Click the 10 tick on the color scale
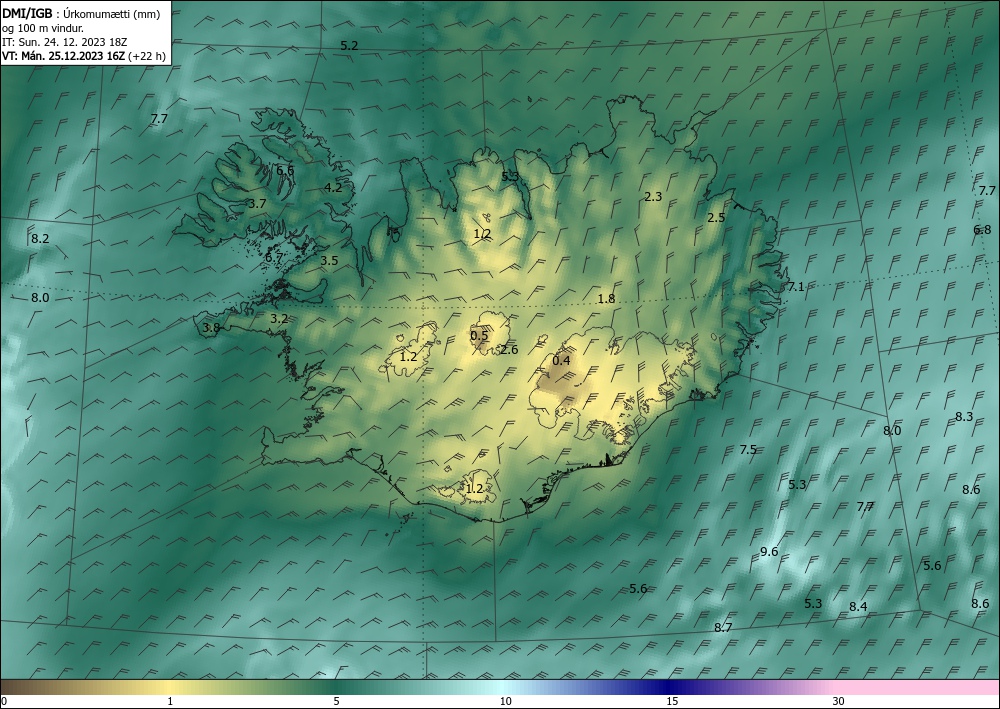 (x=505, y=702)
